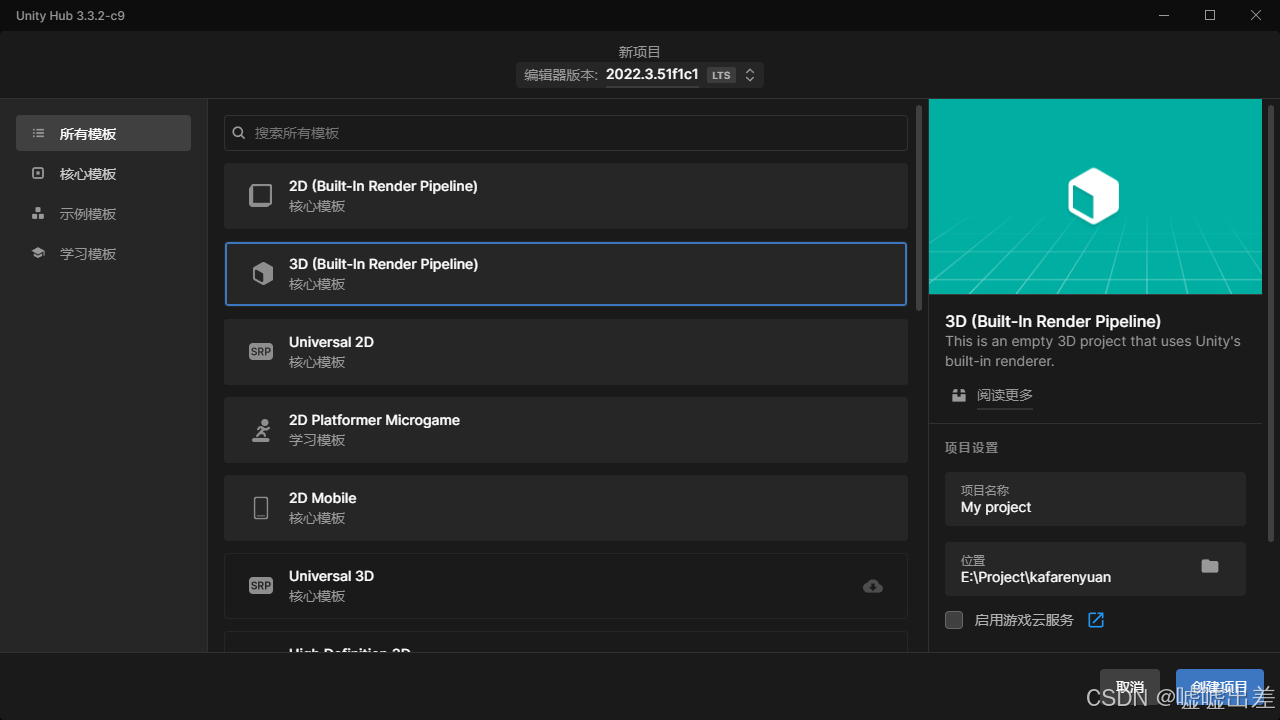Click the sample templates icon next to 示例模板
Screen dimensions: 1280x720
[38, 213]
